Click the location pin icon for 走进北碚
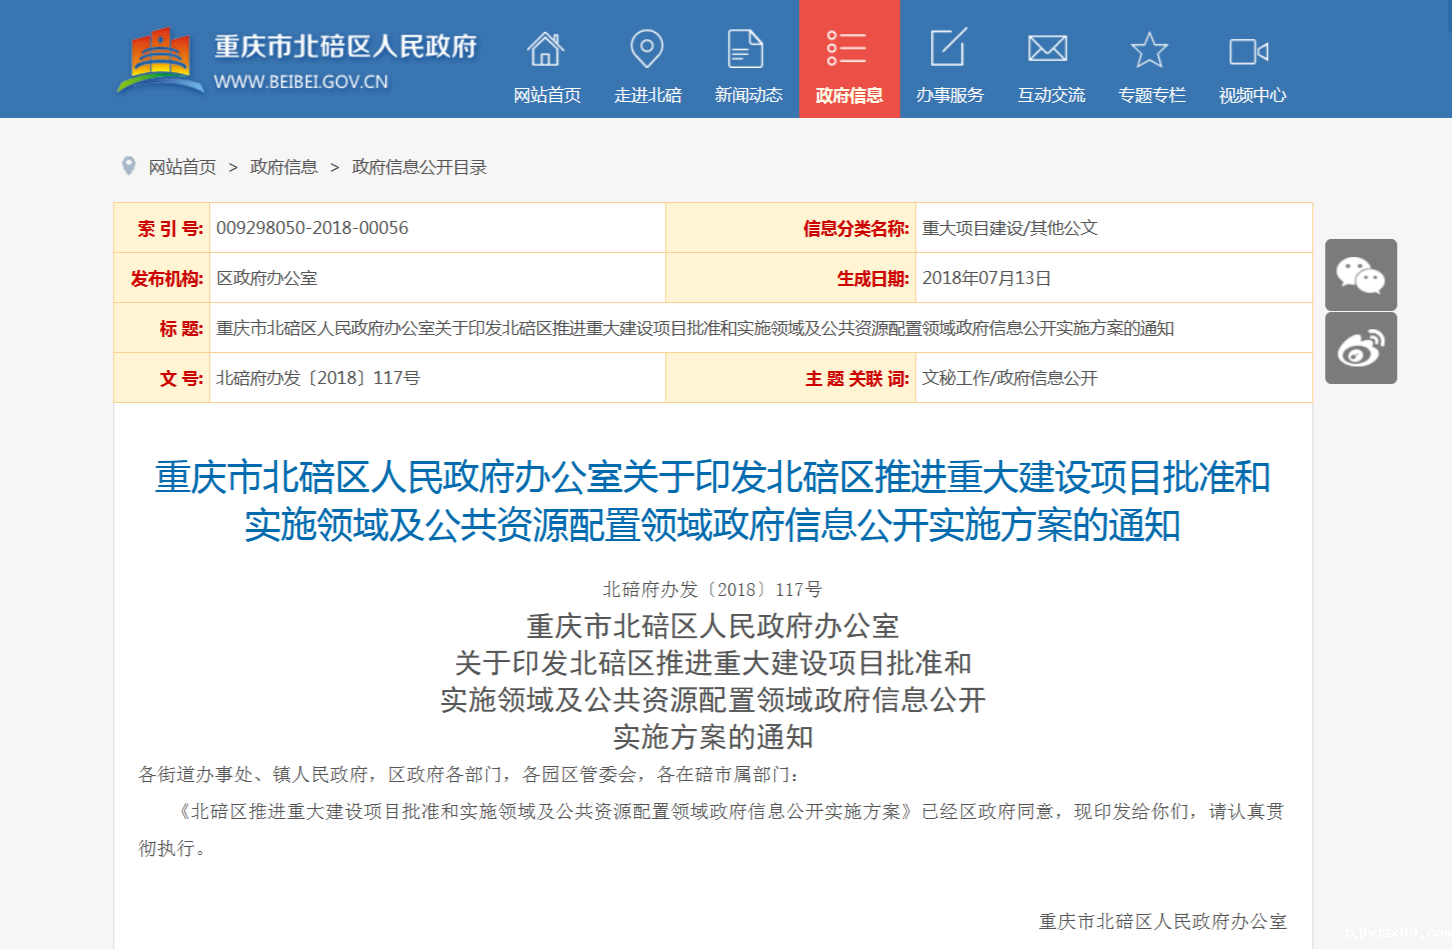The image size is (1452, 949). pos(647,49)
